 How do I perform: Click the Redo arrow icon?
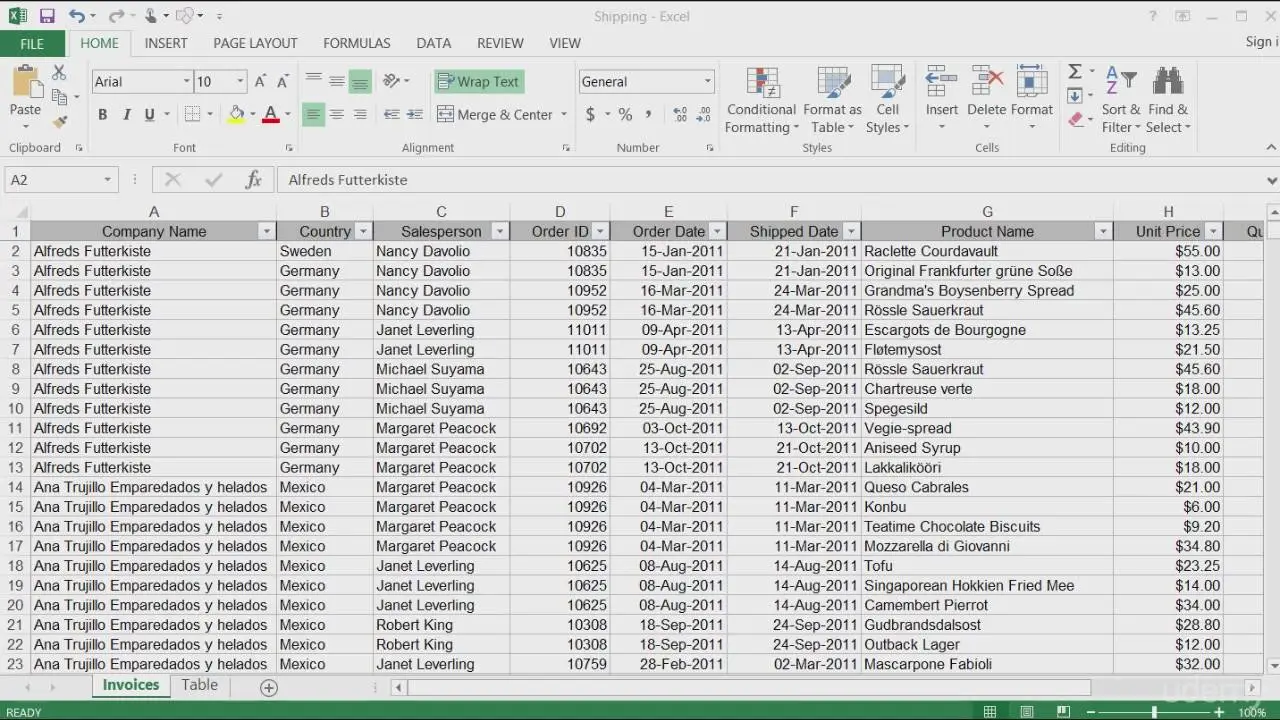(116, 16)
